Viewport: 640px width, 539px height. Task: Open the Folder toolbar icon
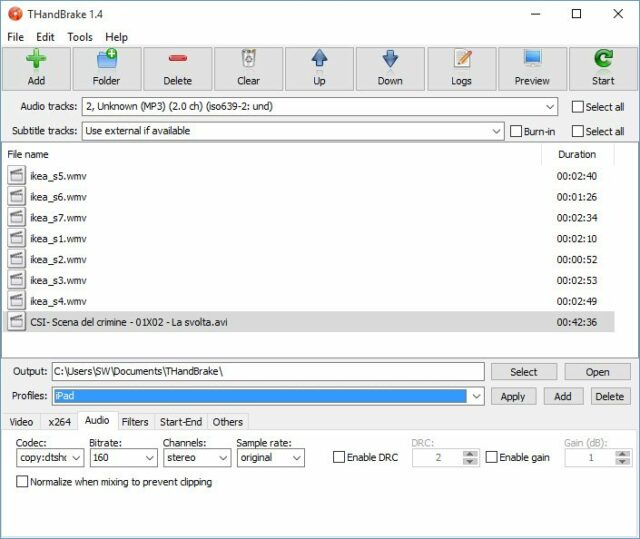[106, 60]
